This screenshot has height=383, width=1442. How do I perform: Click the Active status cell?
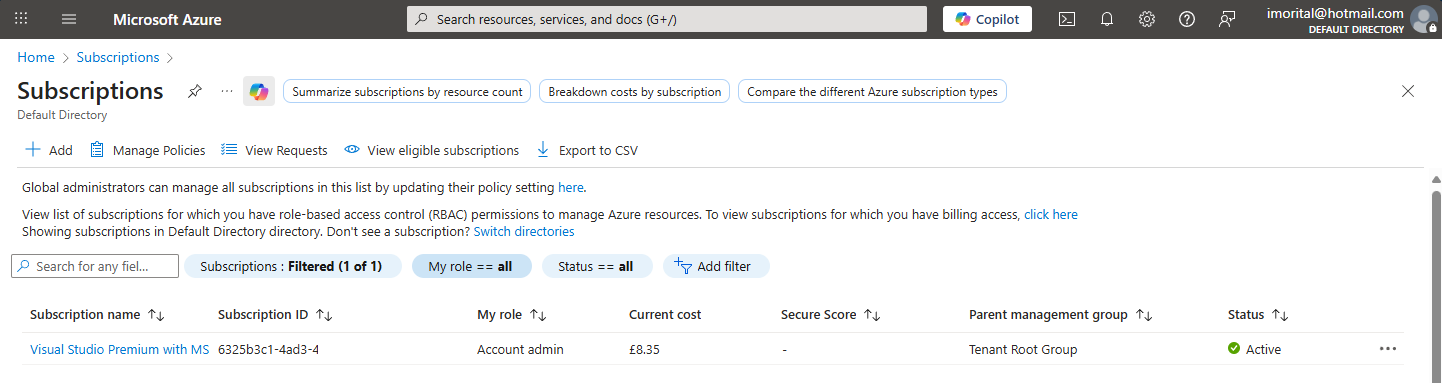click(x=1254, y=349)
